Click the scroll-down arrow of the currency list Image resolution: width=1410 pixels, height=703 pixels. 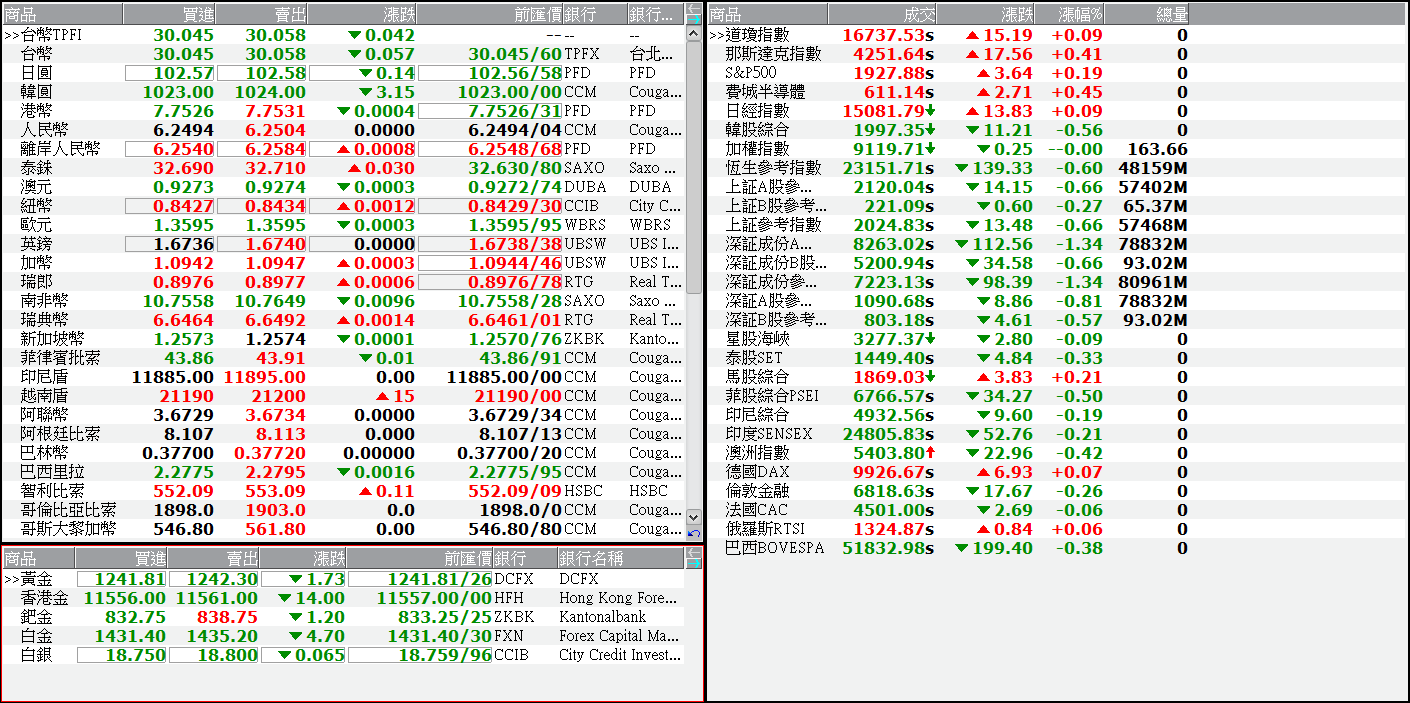point(695,516)
